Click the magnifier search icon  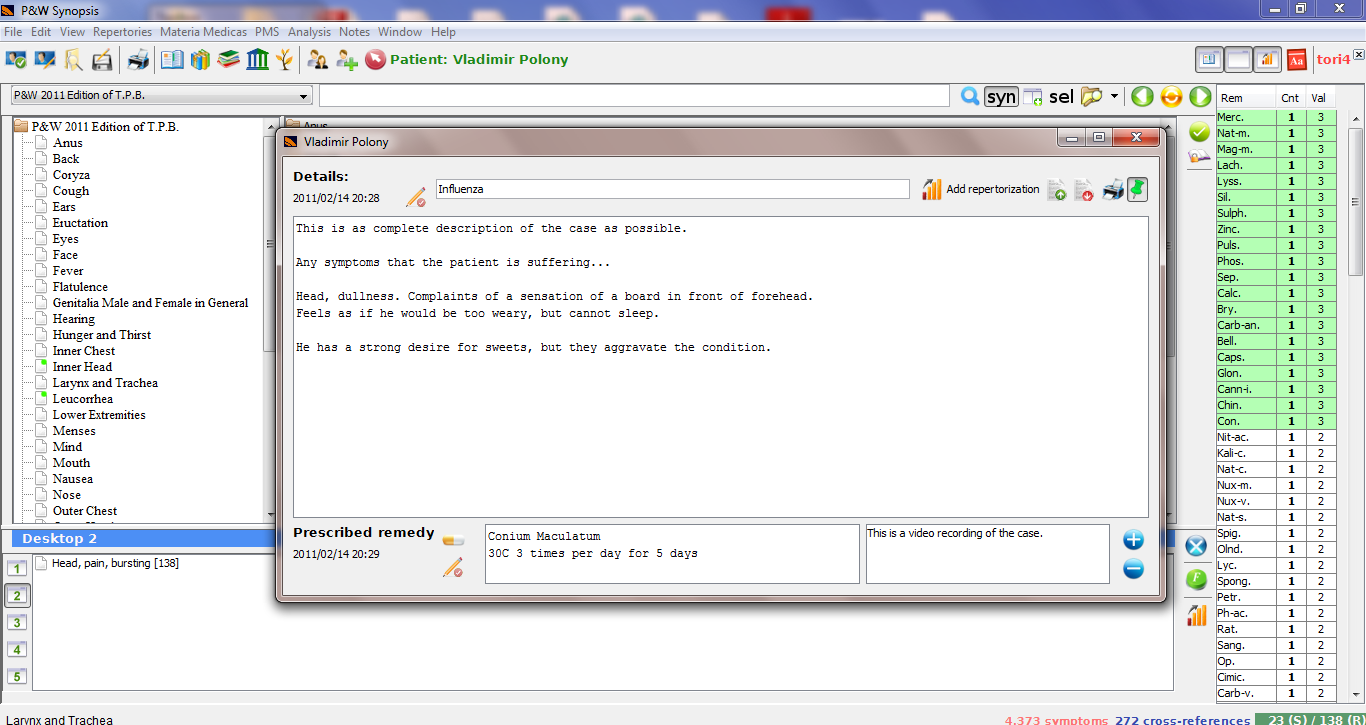[x=969, y=97]
